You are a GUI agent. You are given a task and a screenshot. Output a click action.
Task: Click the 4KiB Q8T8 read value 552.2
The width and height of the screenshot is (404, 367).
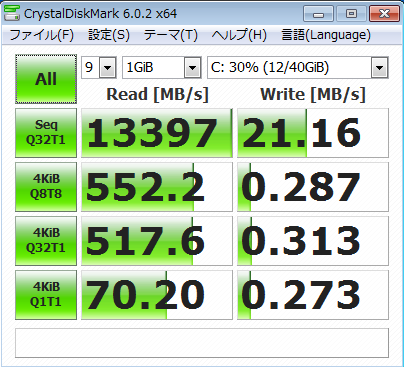click(x=157, y=187)
